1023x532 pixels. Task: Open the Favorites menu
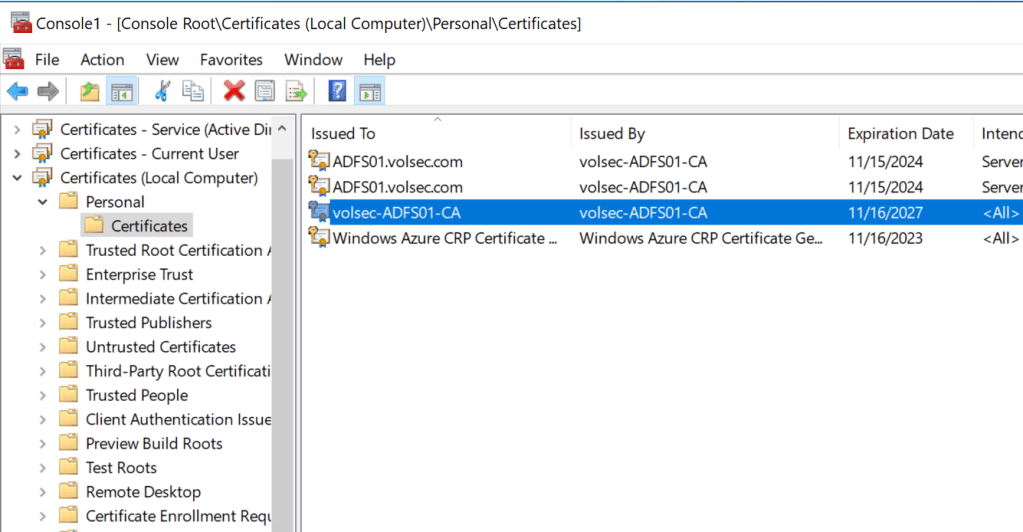pyautogui.click(x=231, y=60)
